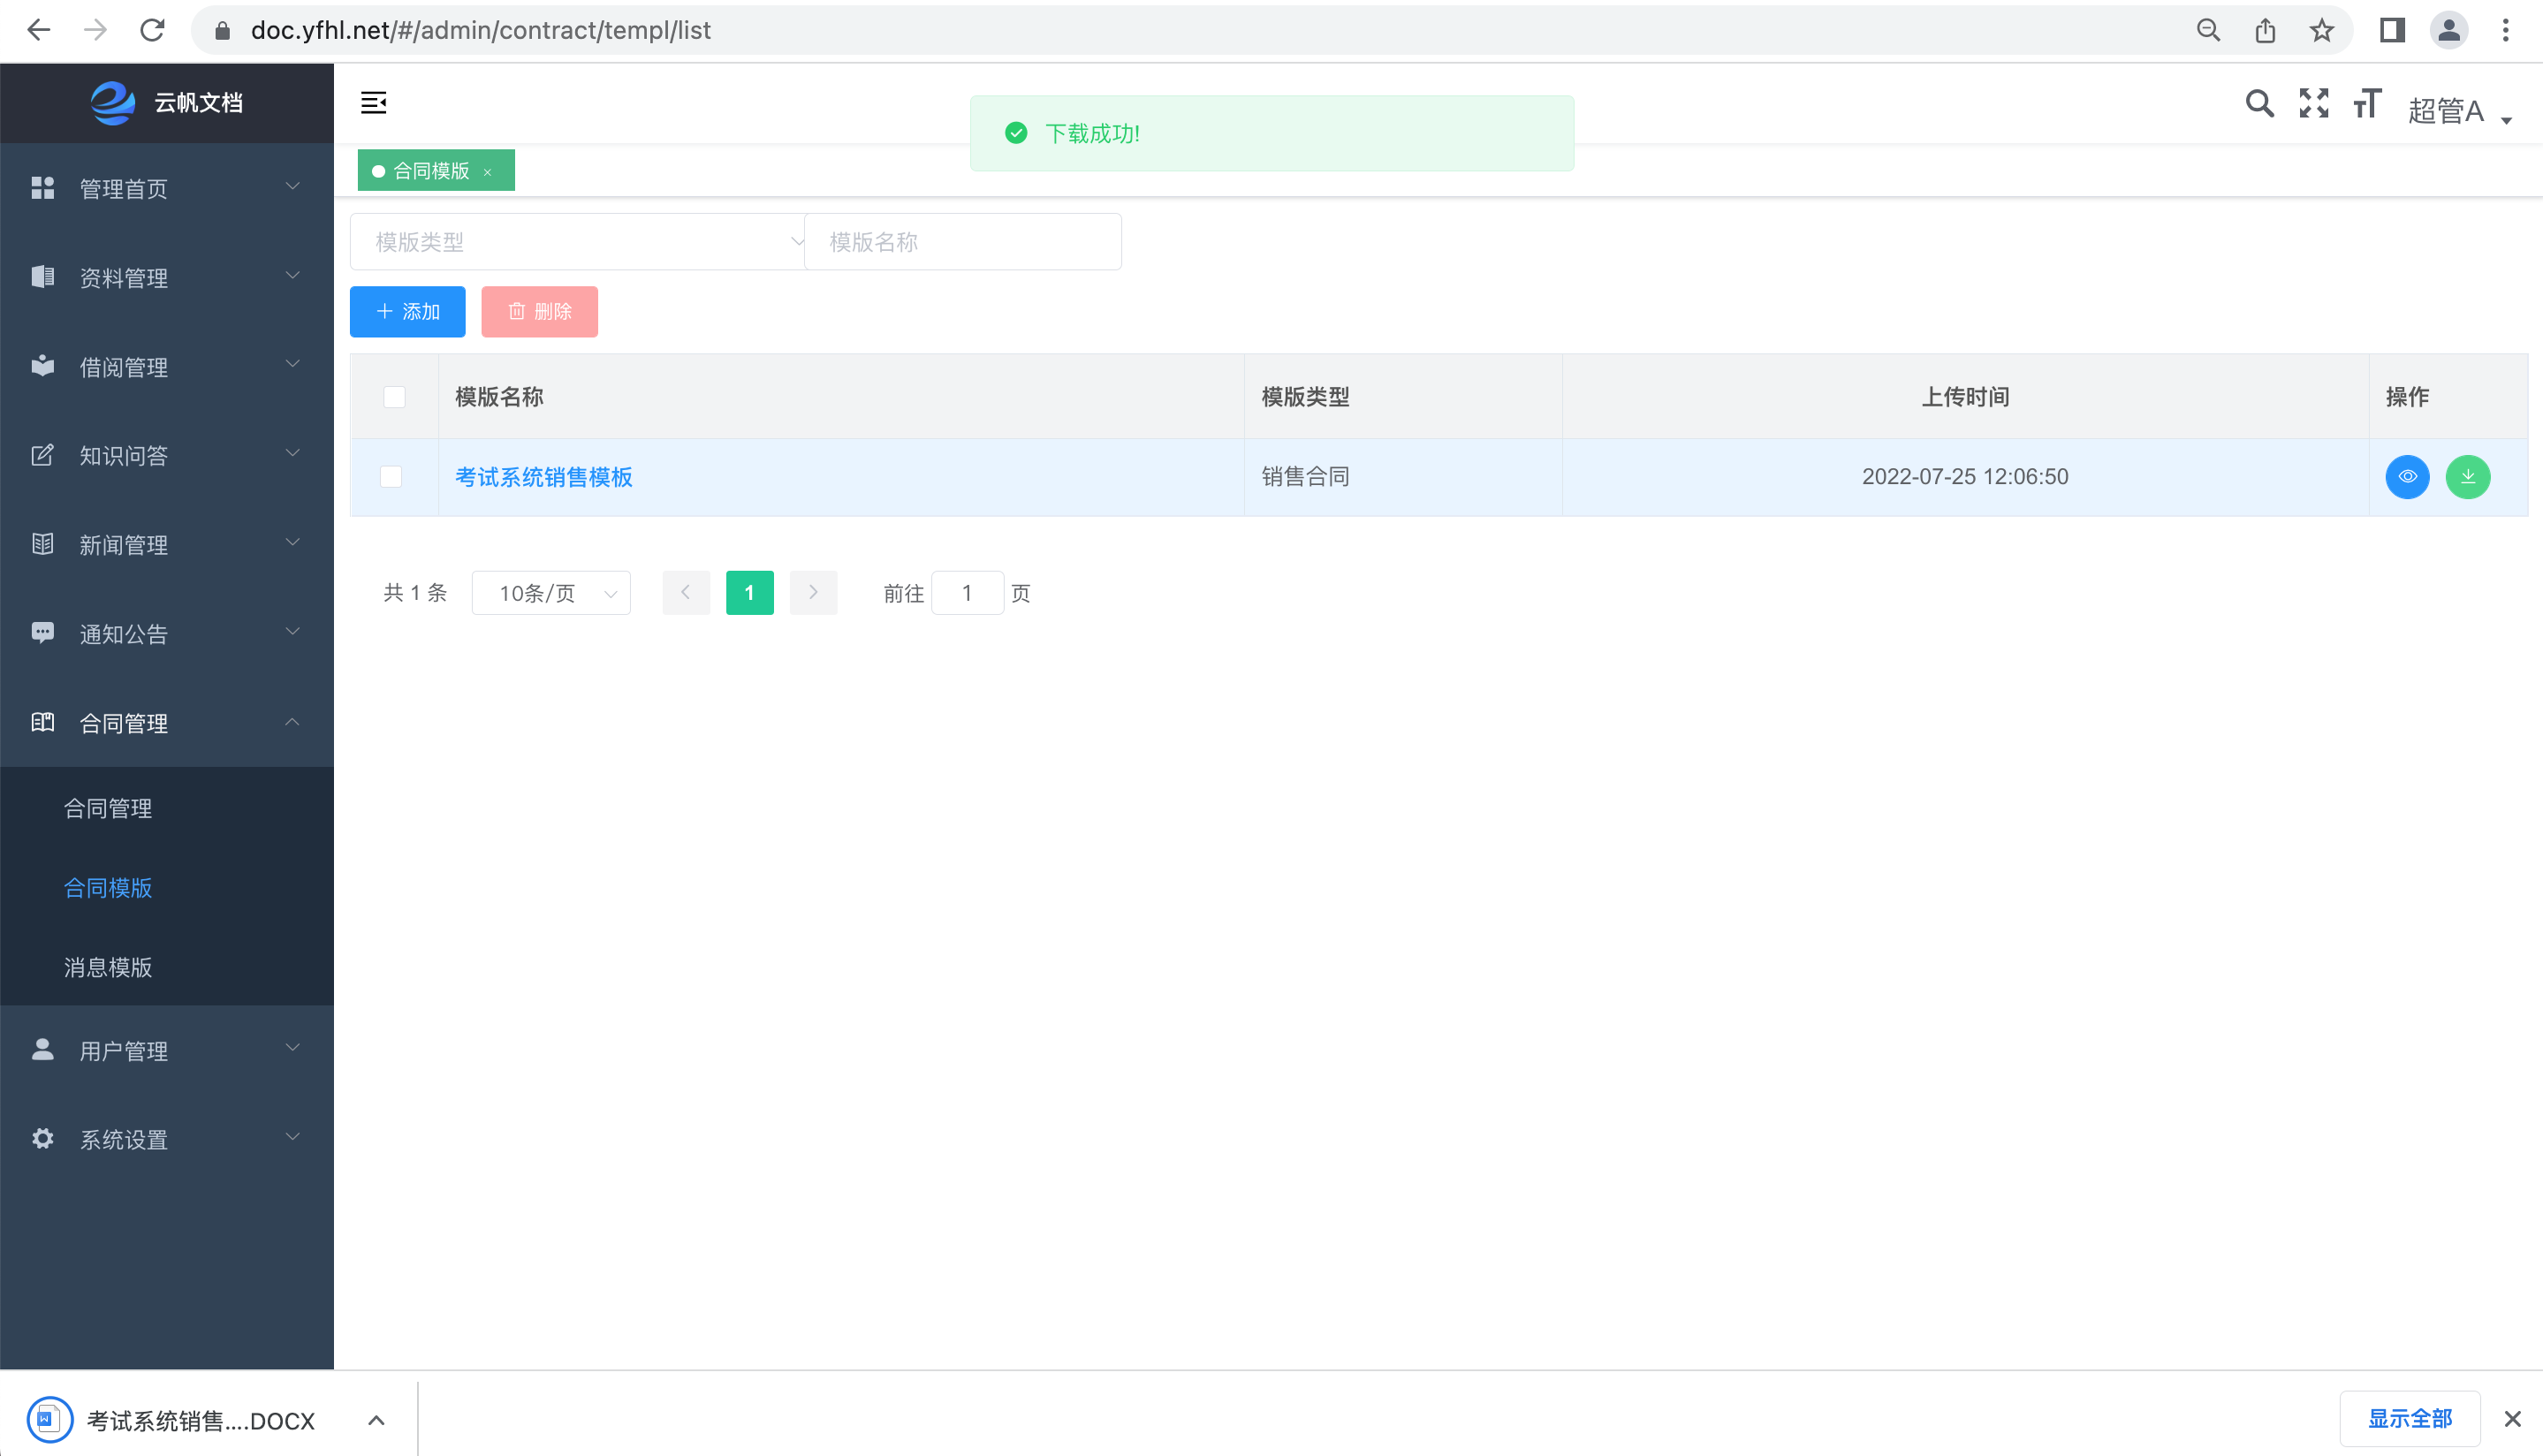2543x1456 pixels.
Task: Go back in browser history
Action: pyautogui.click(x=38, y=30)
